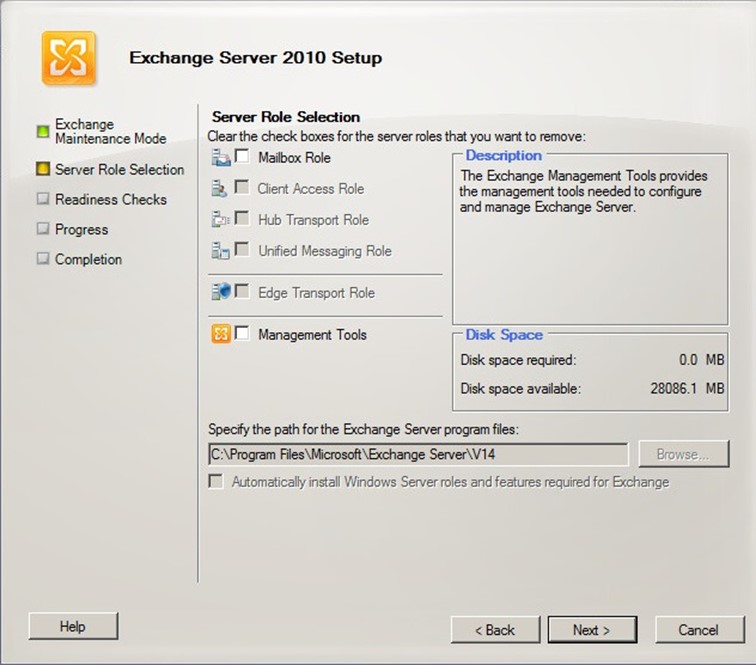The width and height of the screenshot is (756, 665).
Task: Click the Description text about Management Tools
Action: click(x=583, y=191)
